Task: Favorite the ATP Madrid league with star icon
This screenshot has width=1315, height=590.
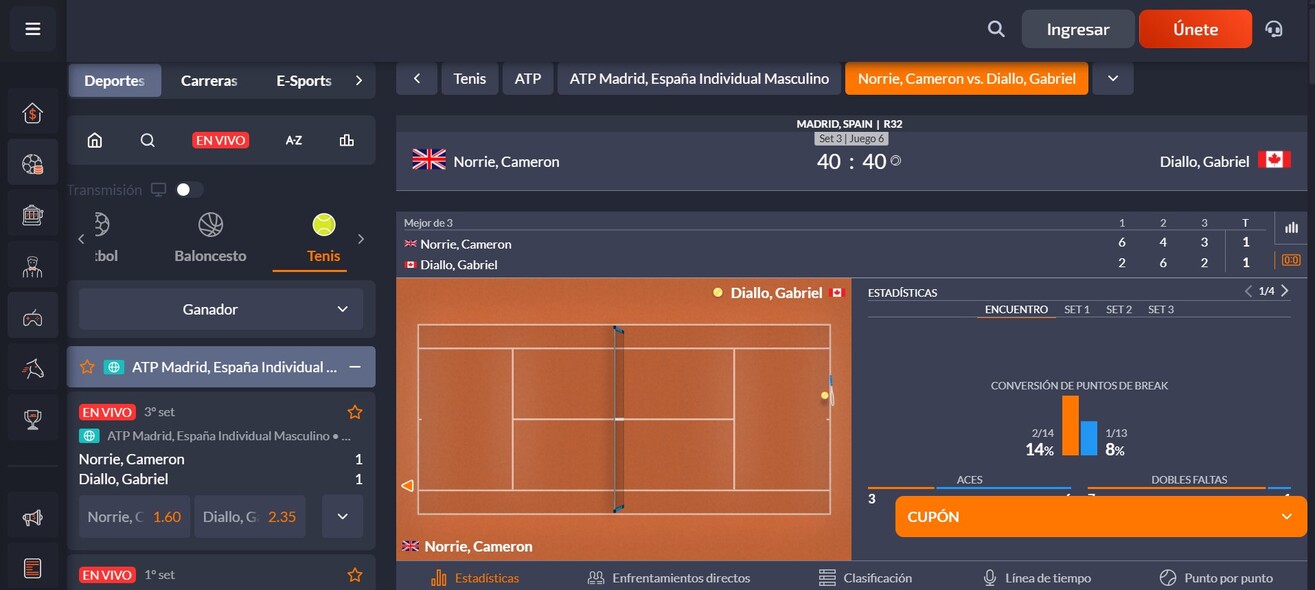Action: click(87, 367)
